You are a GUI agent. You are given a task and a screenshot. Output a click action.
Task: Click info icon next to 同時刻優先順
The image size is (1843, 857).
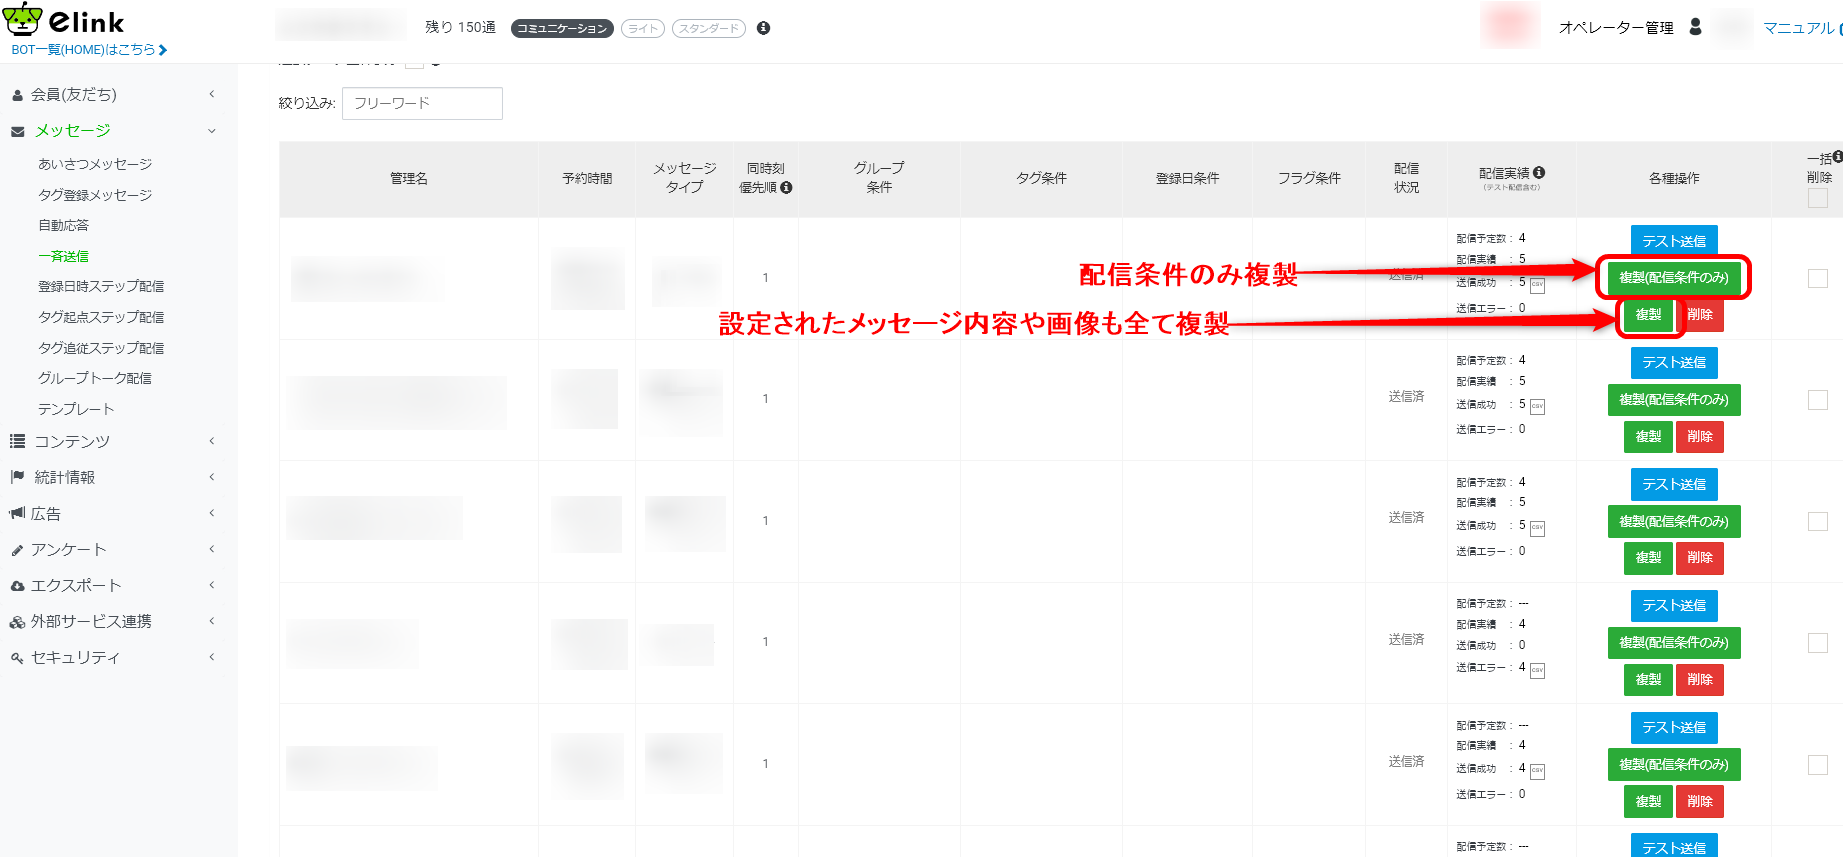pyautogui.click(x=786, y=187)
